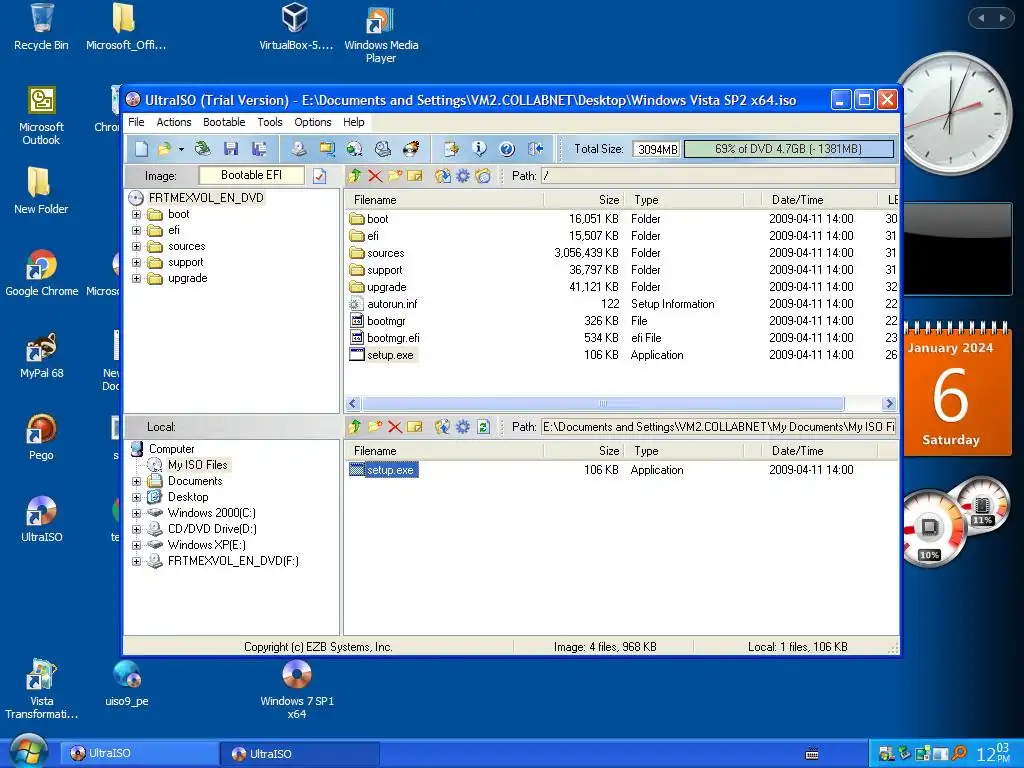The height and width of the screenshot is (768, 1024).
Task: Click the Make CD/DVD Image drive icon
Action: [298, 149]
